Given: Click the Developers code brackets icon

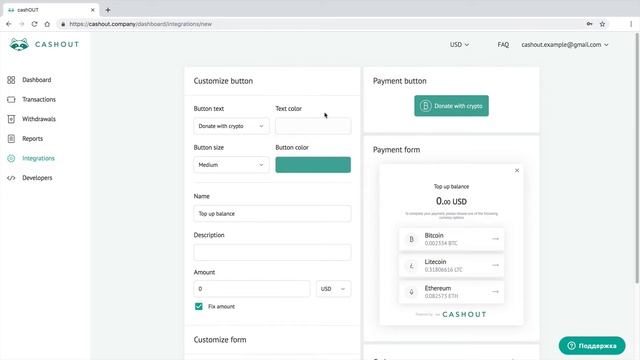Looking at the screenshot, I should point(11,178).
